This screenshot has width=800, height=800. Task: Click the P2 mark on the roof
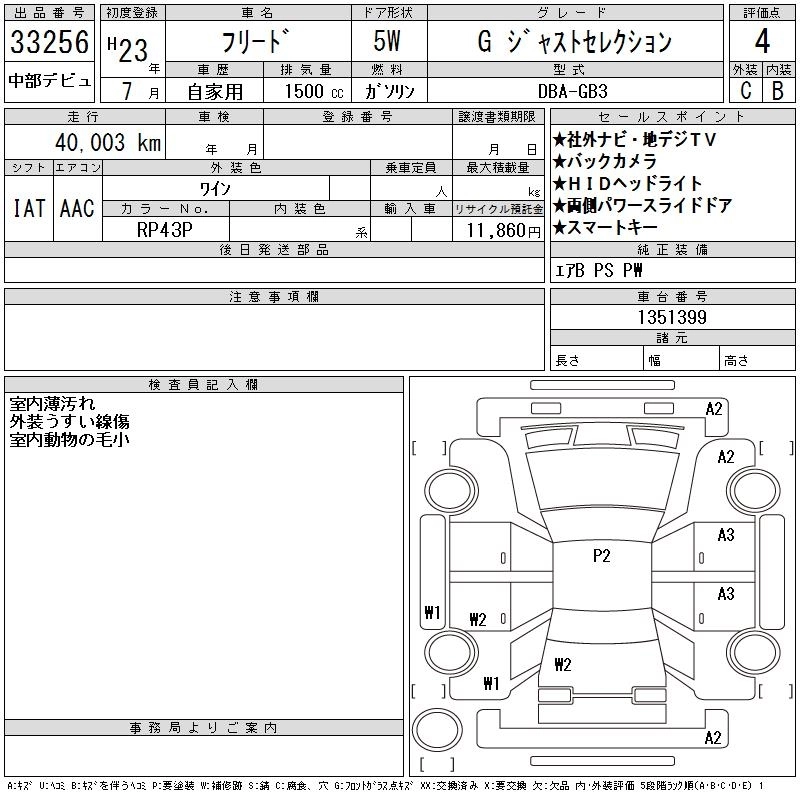coord(602,556)
